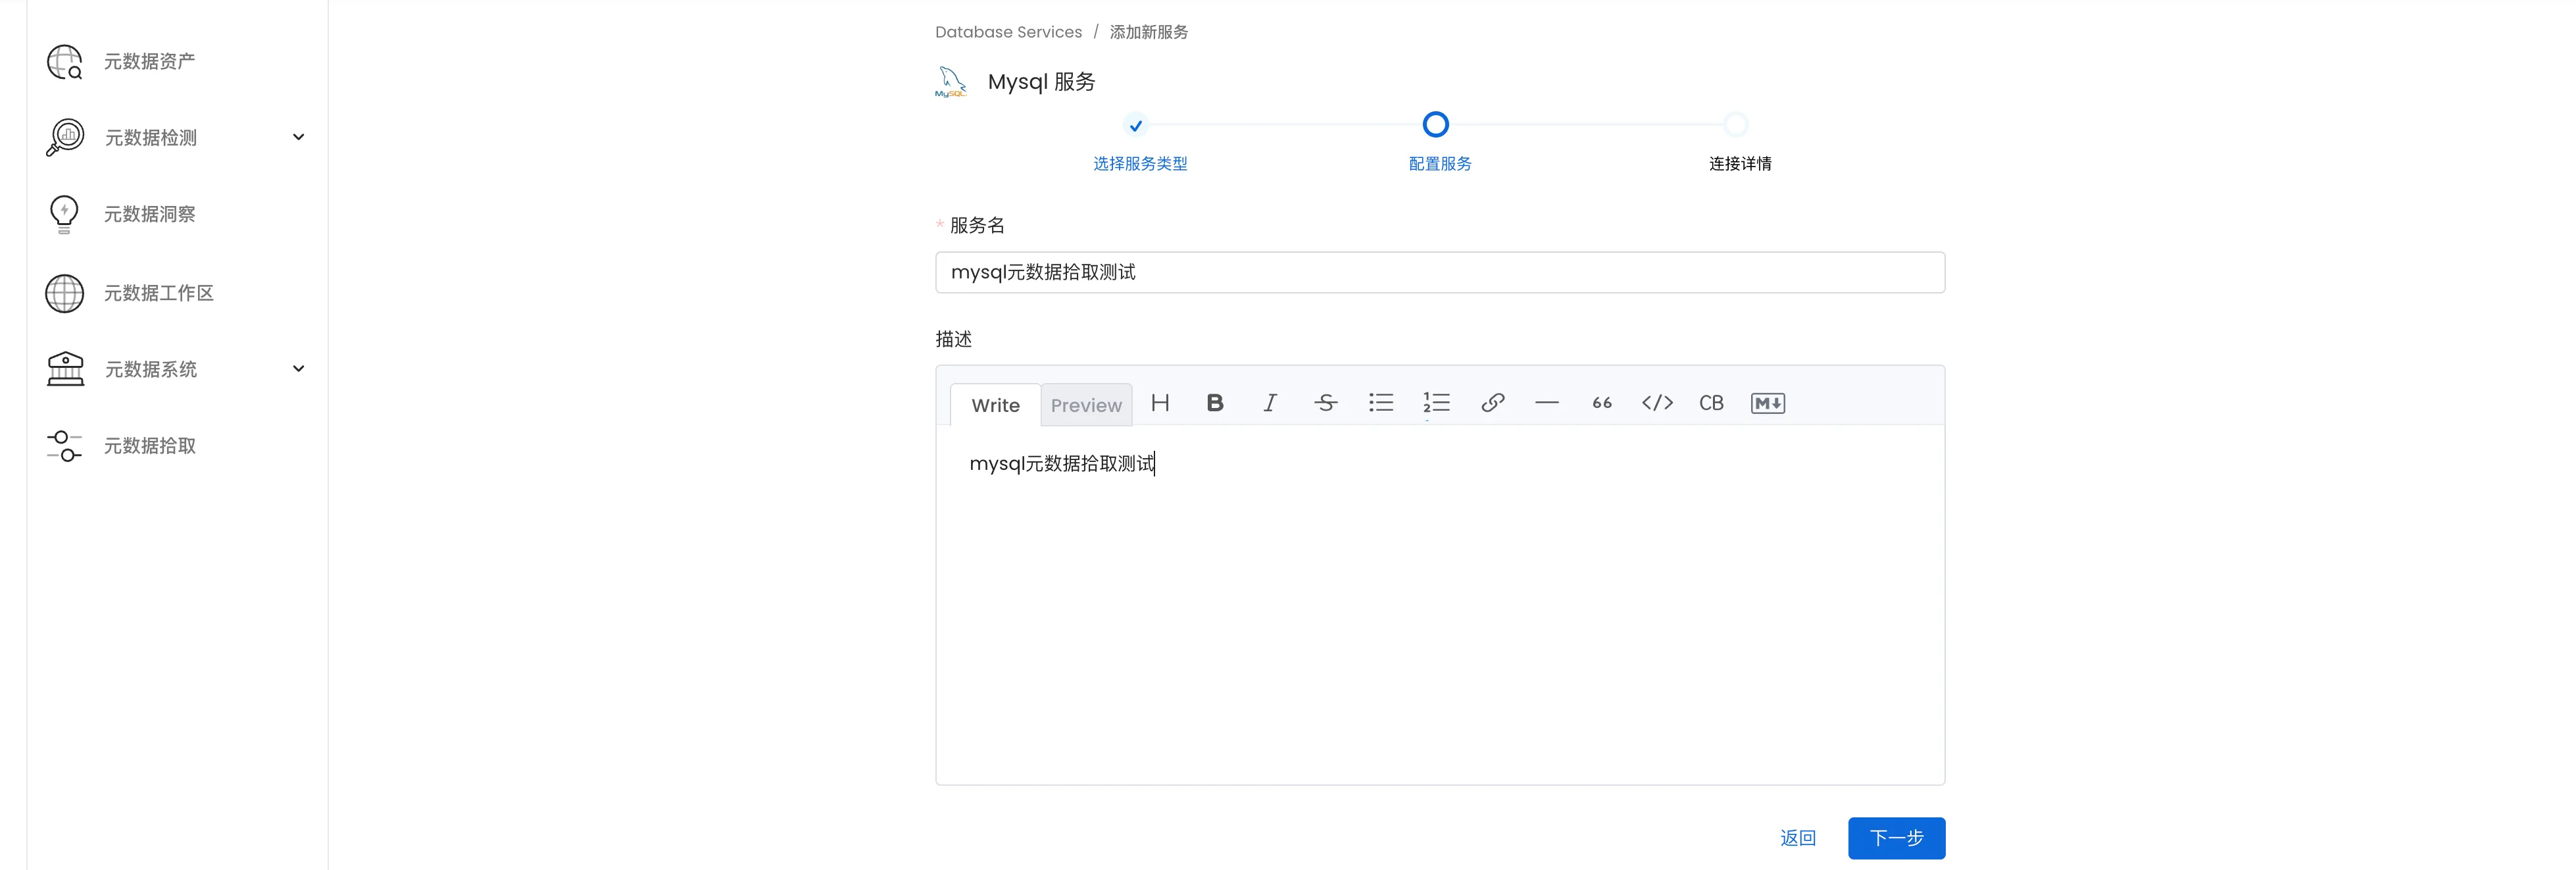Insert an unordered bullet list
The height and width of the screenshot is (870, 2576).
1381,403
